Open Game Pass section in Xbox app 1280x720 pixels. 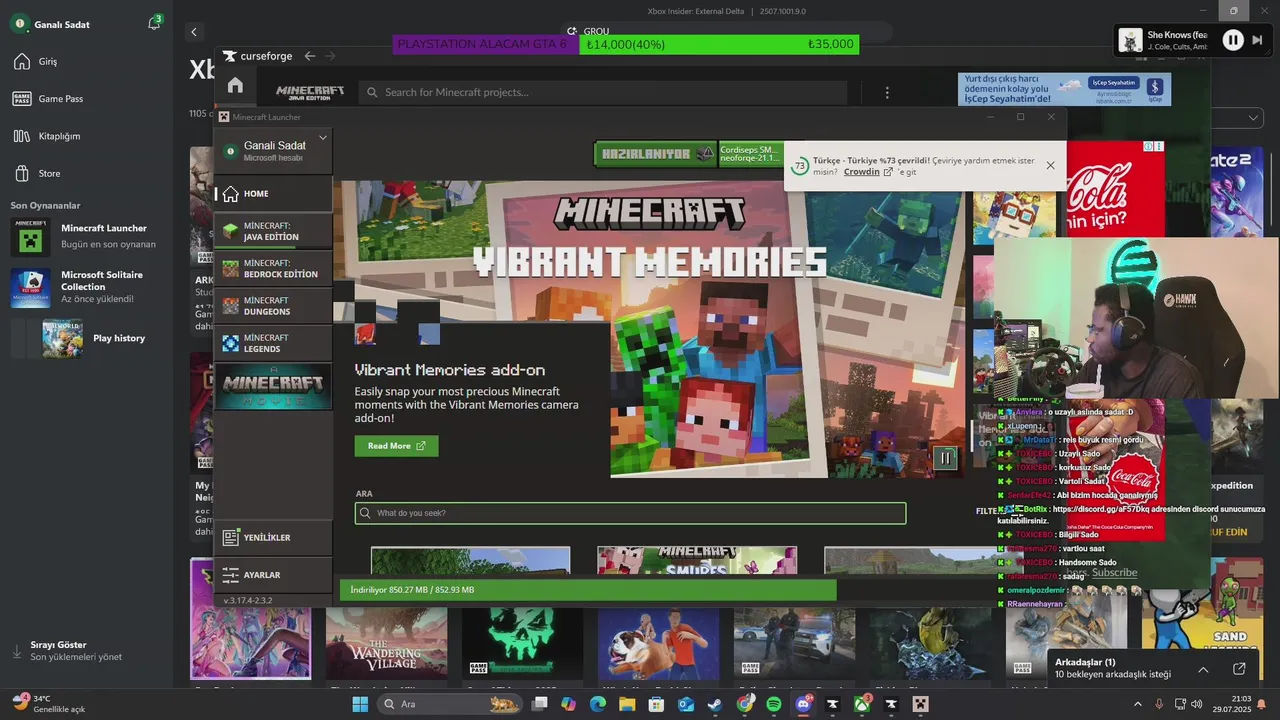point(48,99)
